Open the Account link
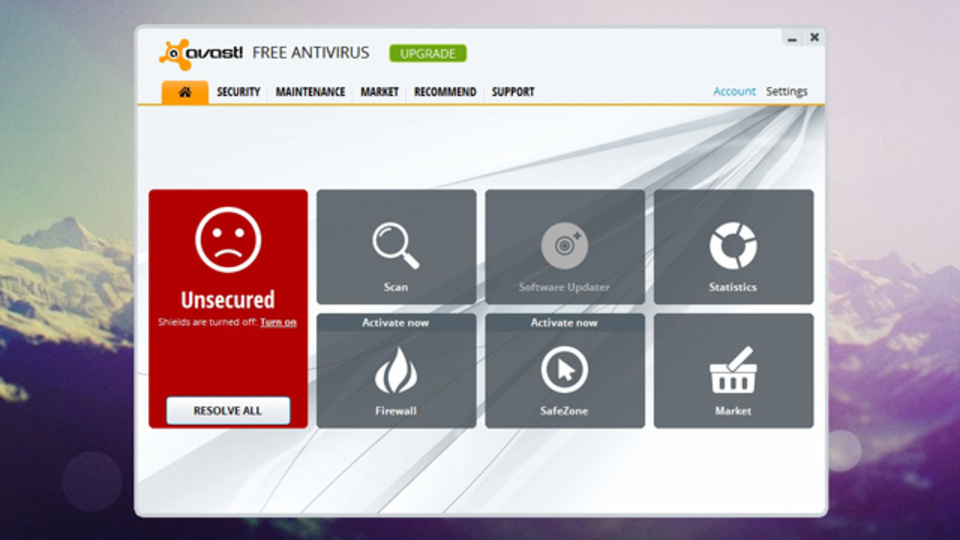 pyautogui.click(x=734, y=91)
